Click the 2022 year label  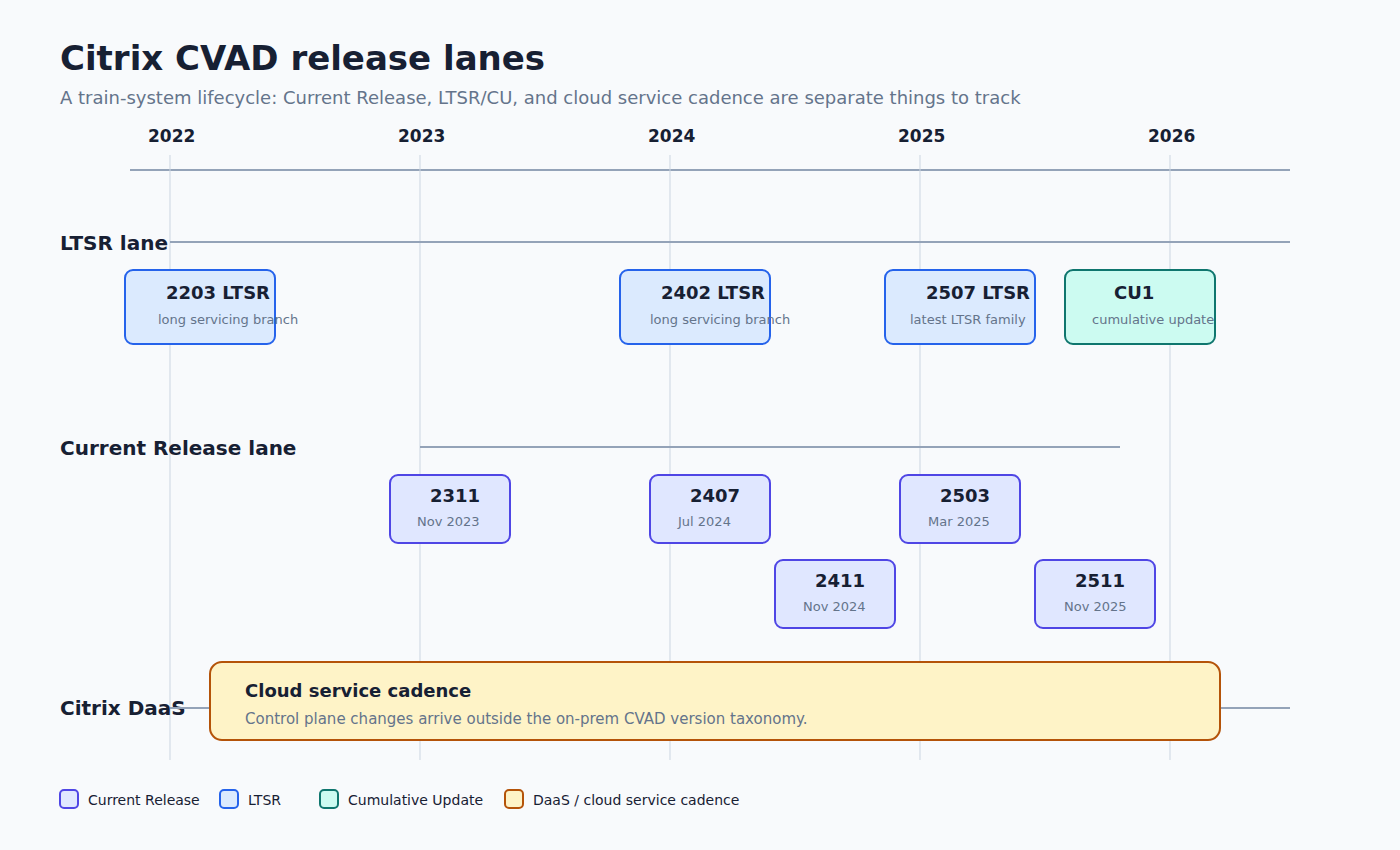(171, 136)
